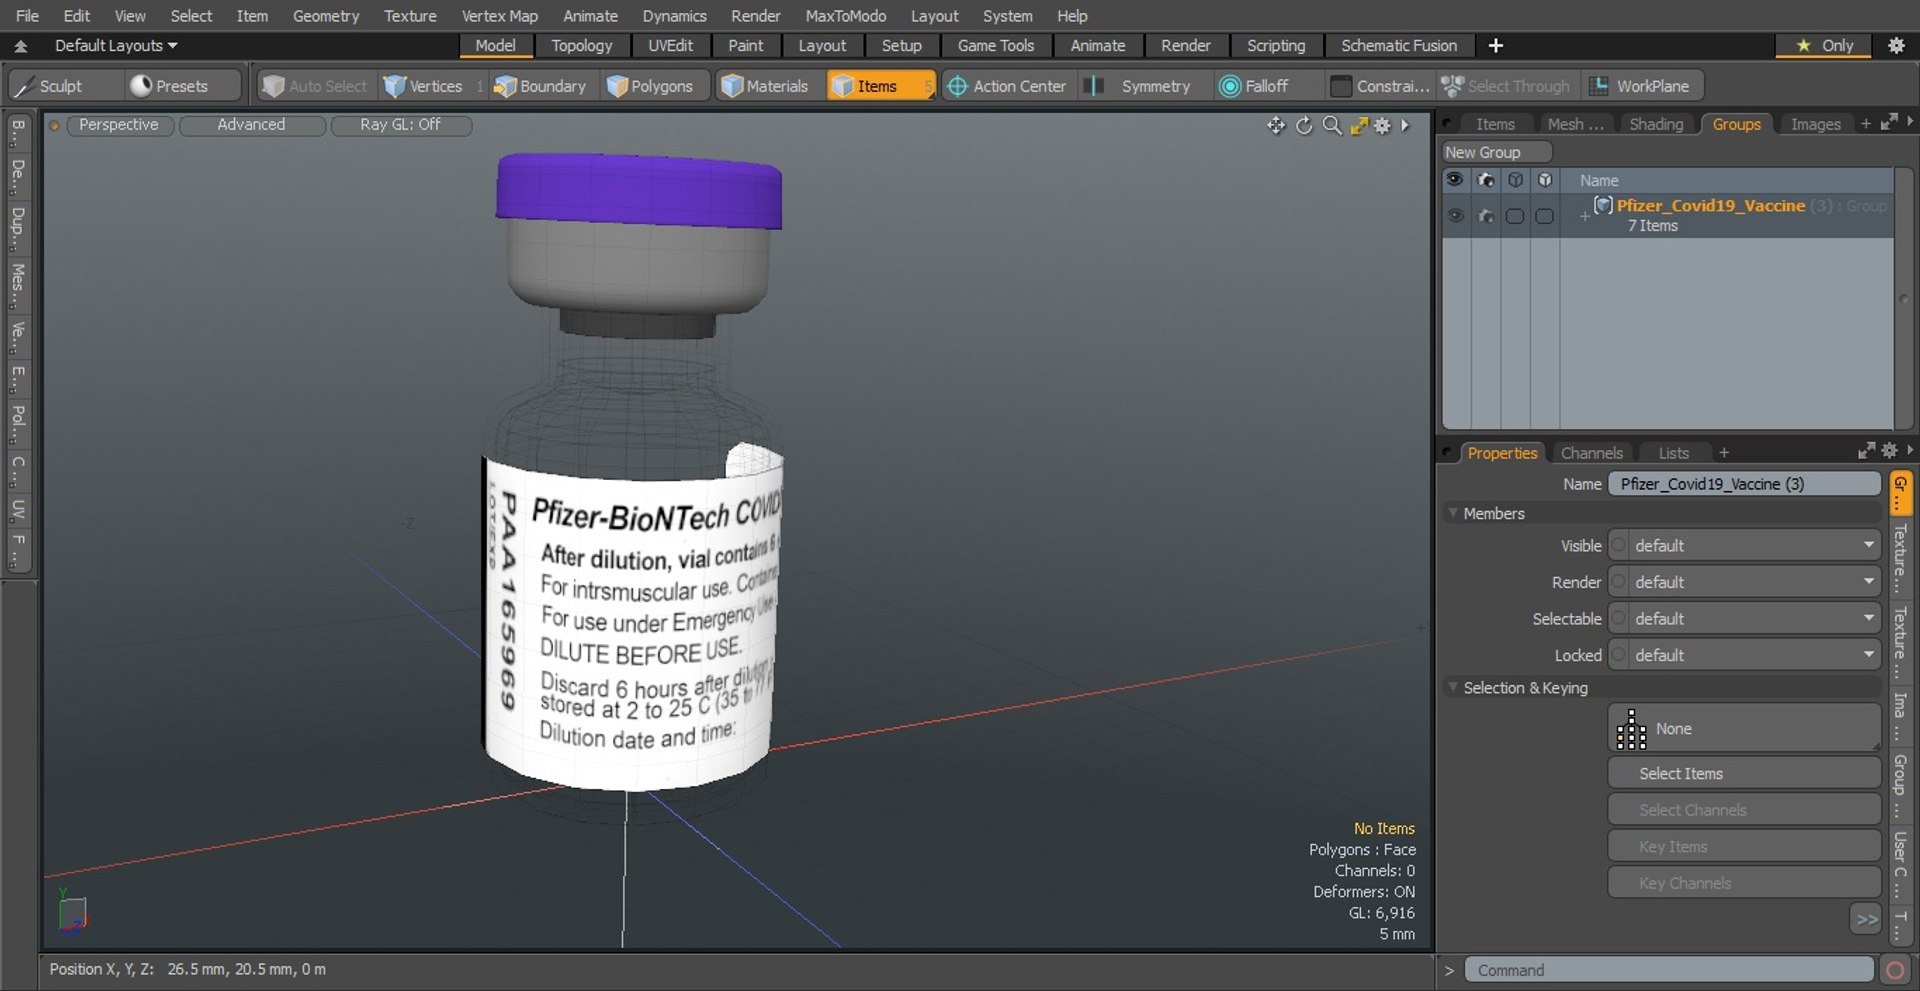The image size is (1920, 991).
Task: Click the New Group button
Action: 1497,152
